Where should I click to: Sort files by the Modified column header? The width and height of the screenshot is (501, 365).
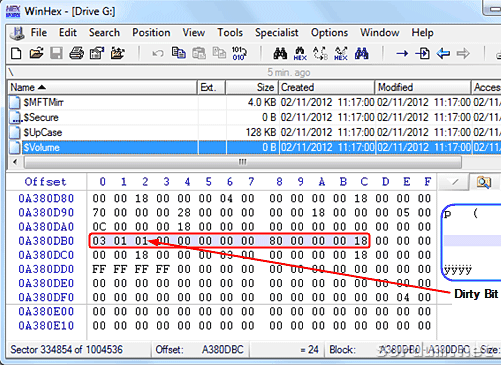pos(423,87)
